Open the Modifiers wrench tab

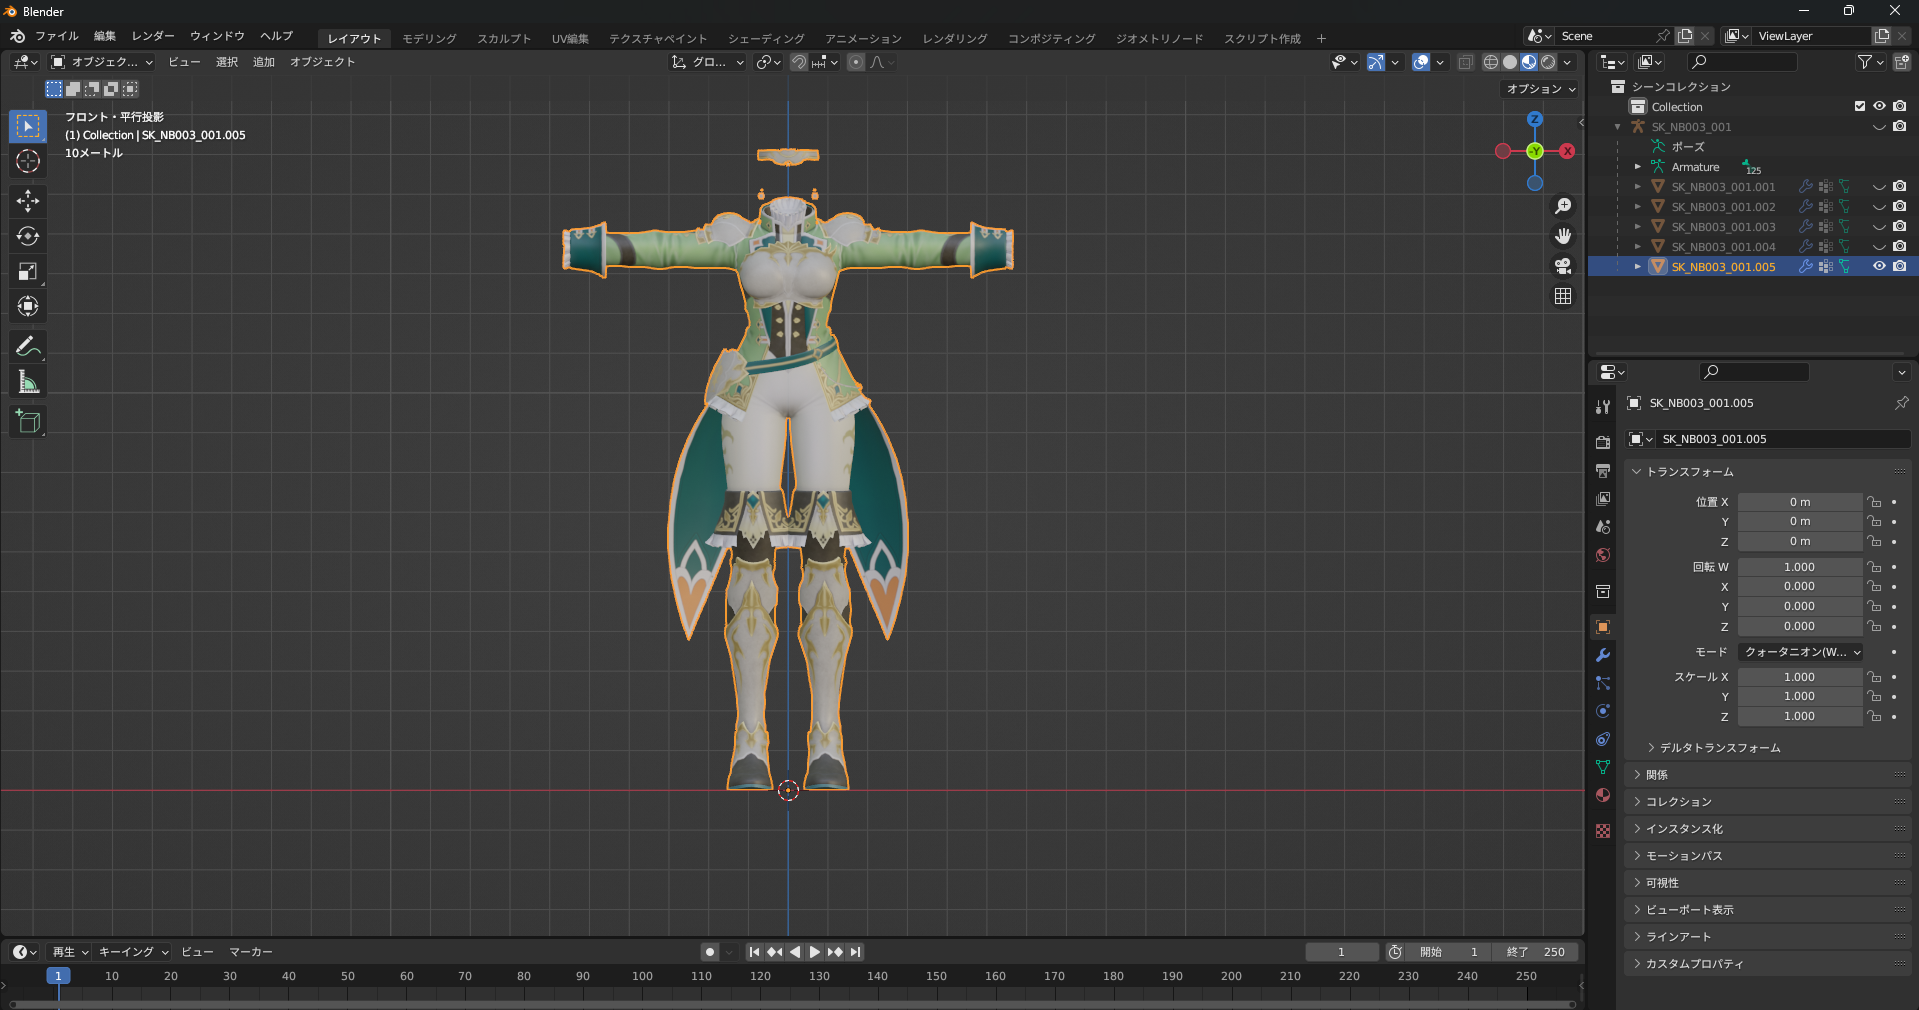tap(1603, 655)
